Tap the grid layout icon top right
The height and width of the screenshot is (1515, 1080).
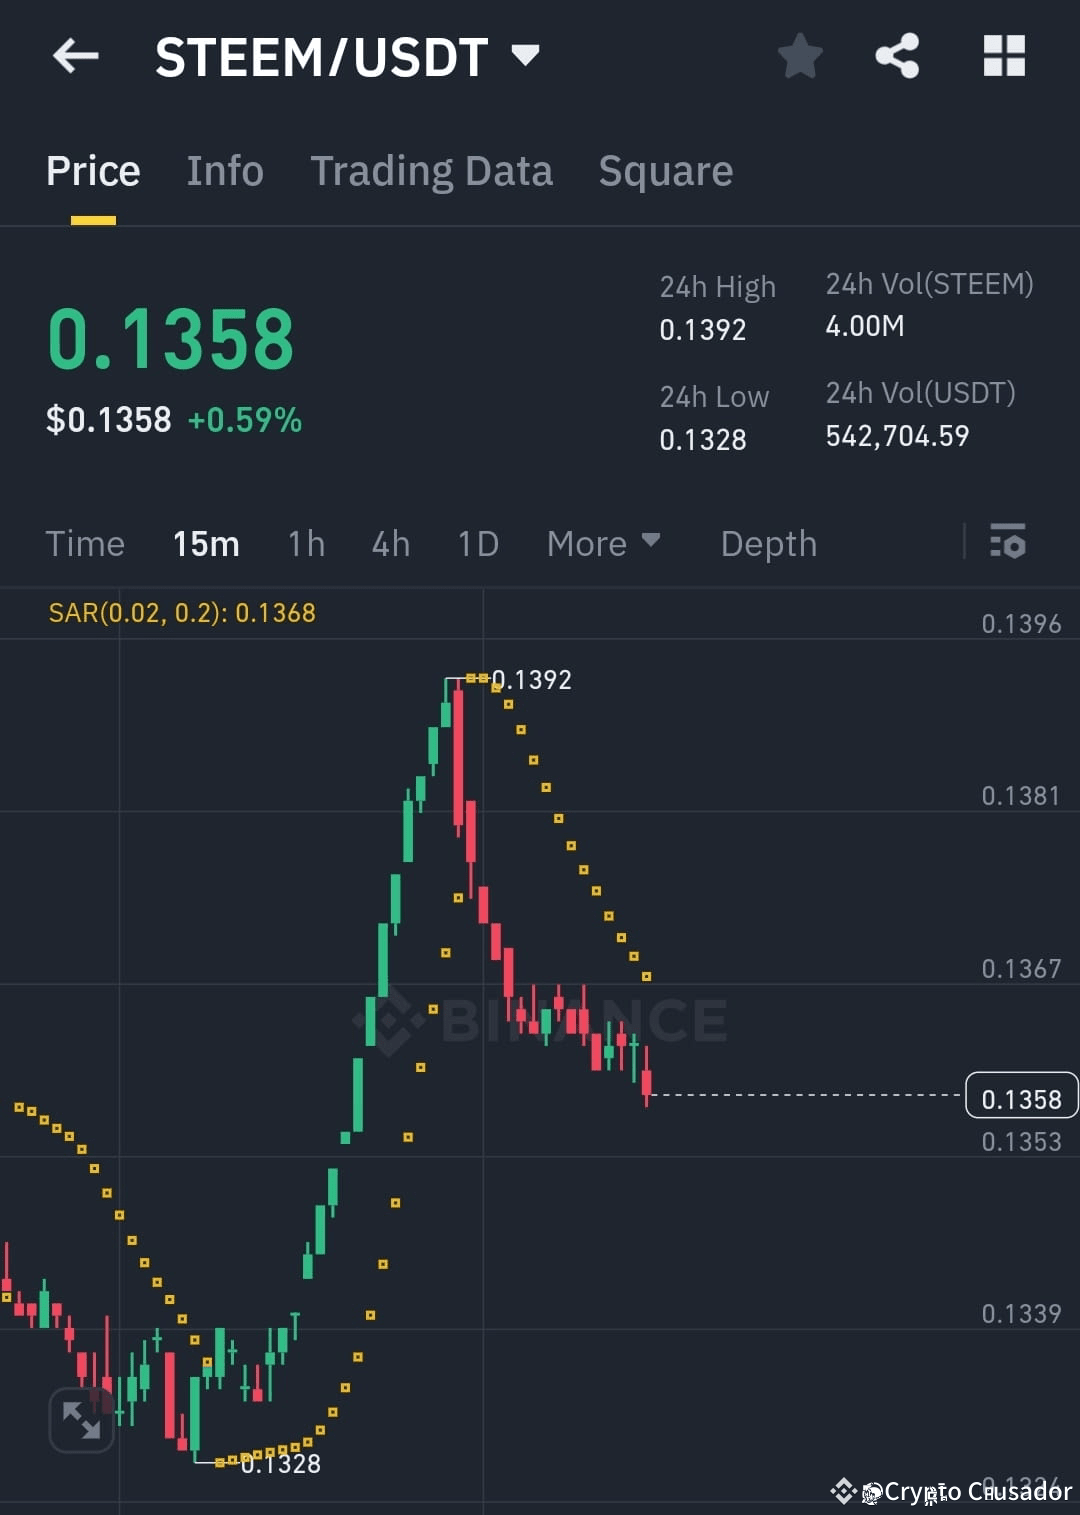coord(1003,57)
